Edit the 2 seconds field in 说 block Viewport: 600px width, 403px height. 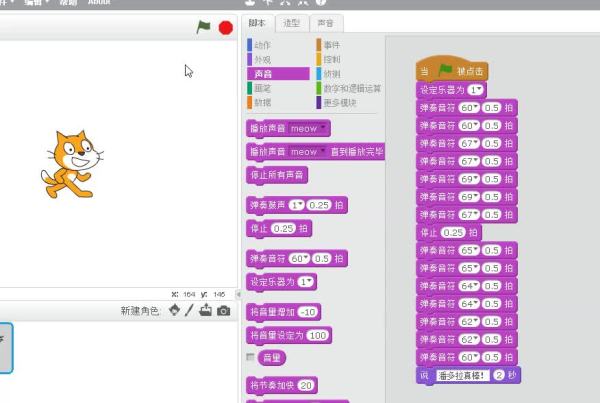coord(499,375)
